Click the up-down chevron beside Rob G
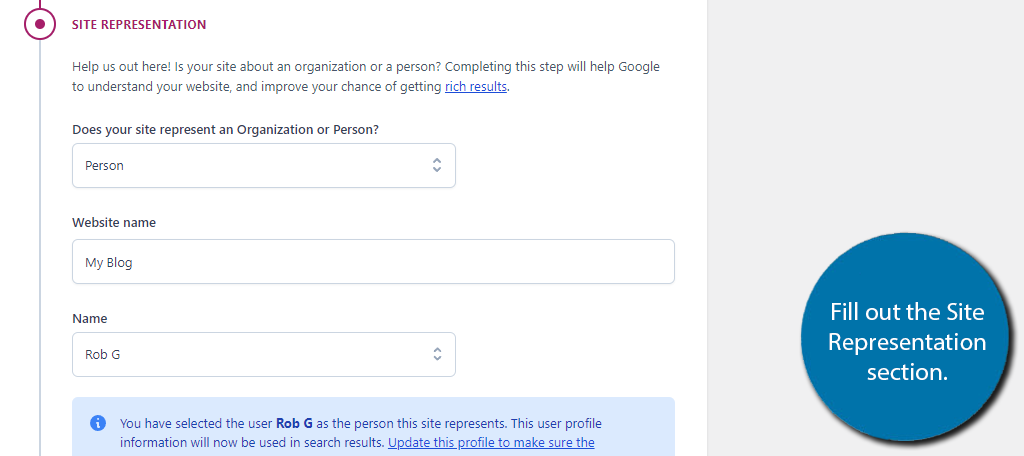This screenshot has height=456, width=1024. click(x=437, y=354)
